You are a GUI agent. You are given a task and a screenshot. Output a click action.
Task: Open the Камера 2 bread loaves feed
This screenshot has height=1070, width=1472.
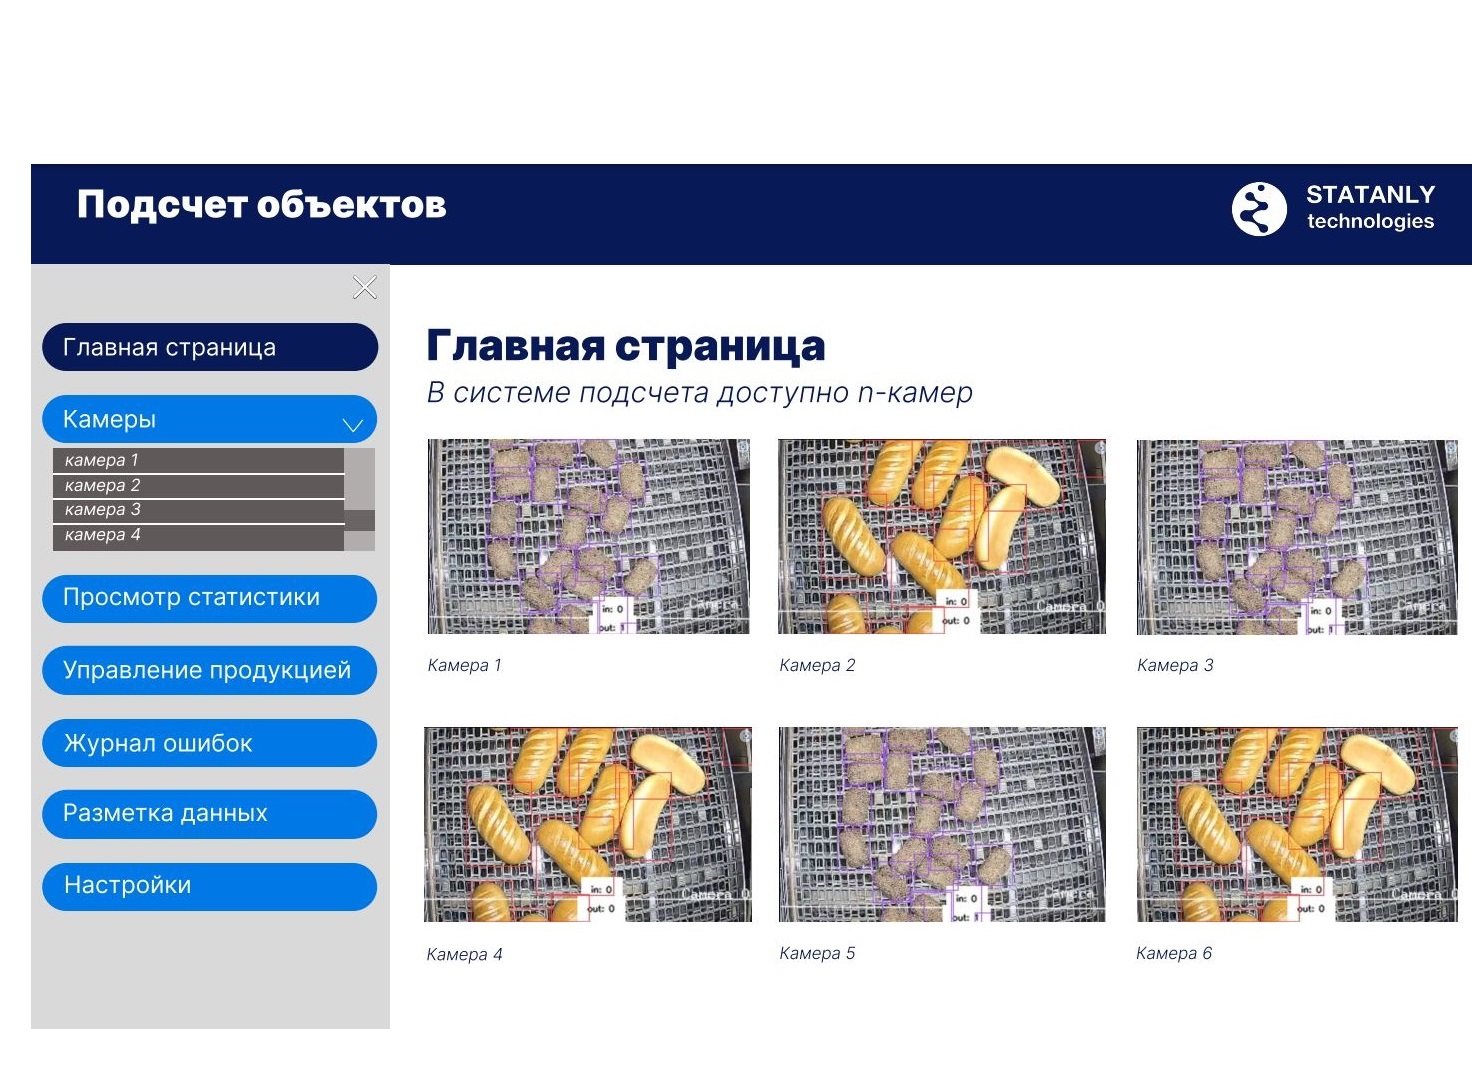(941, 536)
